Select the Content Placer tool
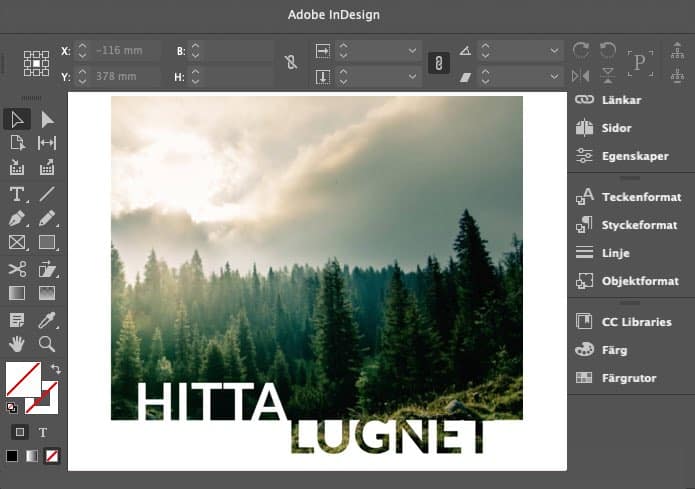695x489 pixels. (47, 168)
